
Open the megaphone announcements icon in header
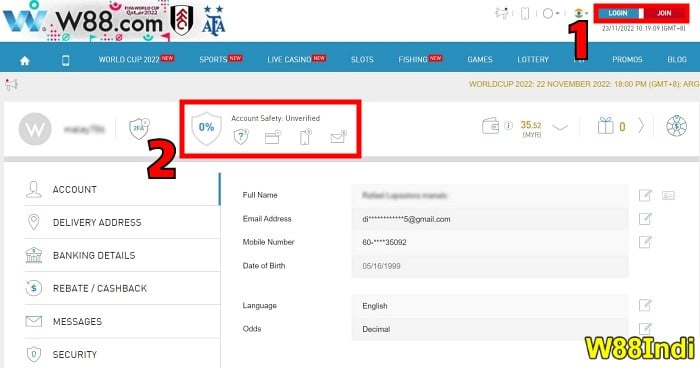[x=502, y=13]
